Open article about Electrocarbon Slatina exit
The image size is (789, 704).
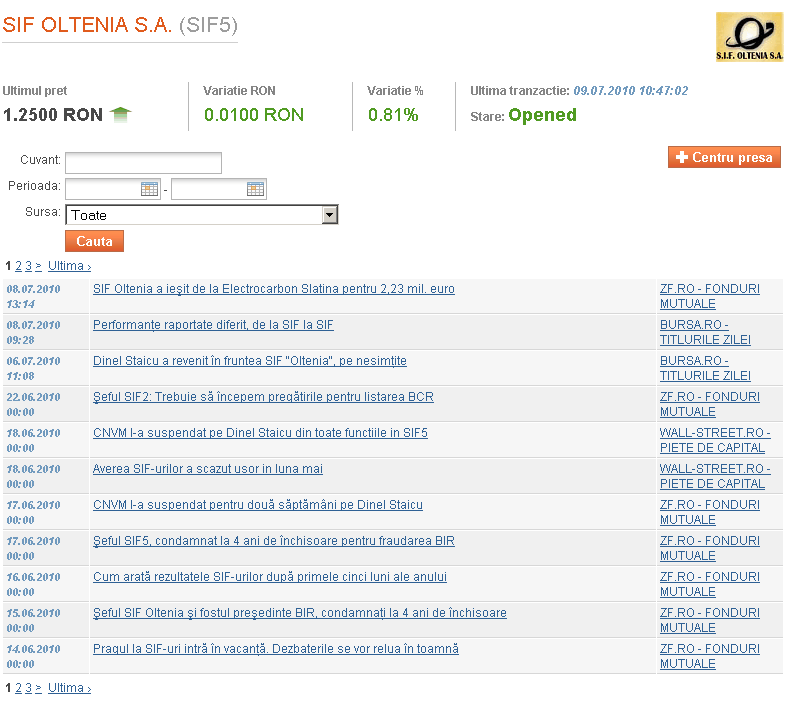tap(273, 289)
